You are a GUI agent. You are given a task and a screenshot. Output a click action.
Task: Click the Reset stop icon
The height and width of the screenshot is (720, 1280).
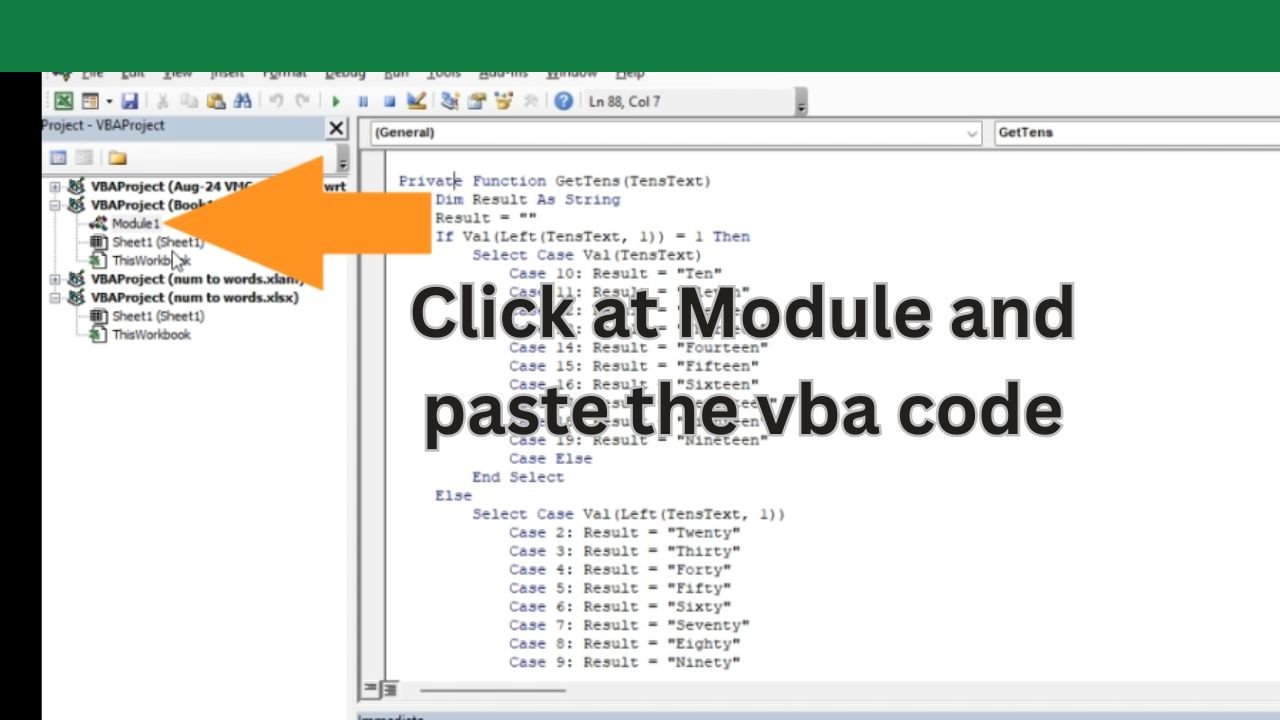tap(390, 101)
